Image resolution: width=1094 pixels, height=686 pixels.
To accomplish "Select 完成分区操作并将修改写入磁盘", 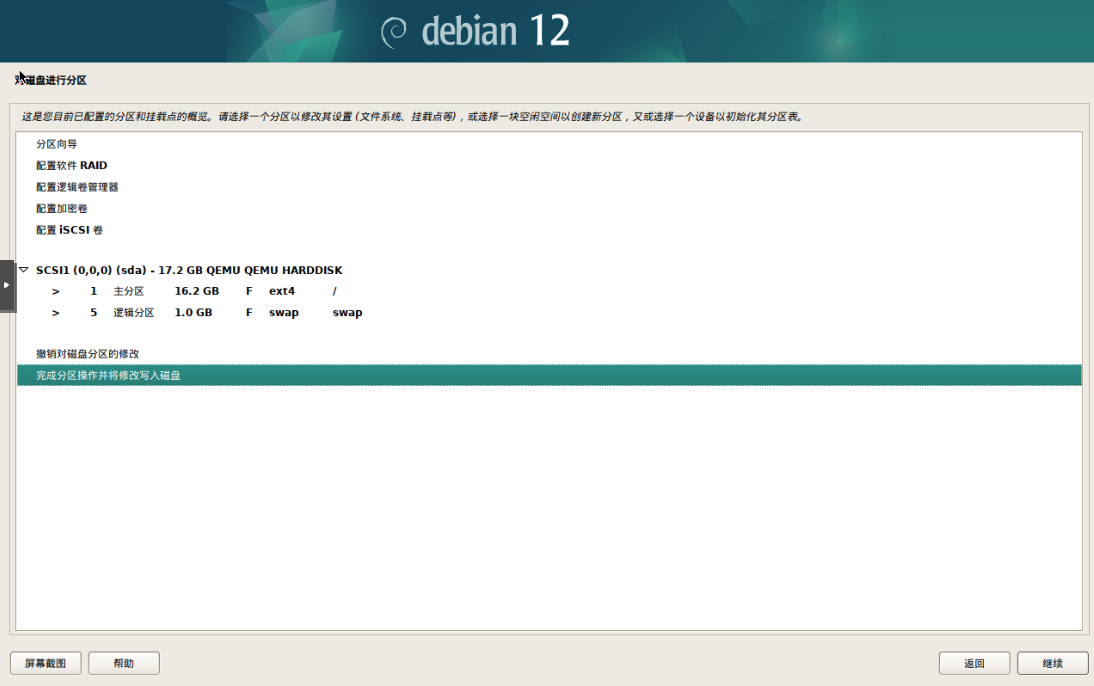I will click(x=549, y=375).
